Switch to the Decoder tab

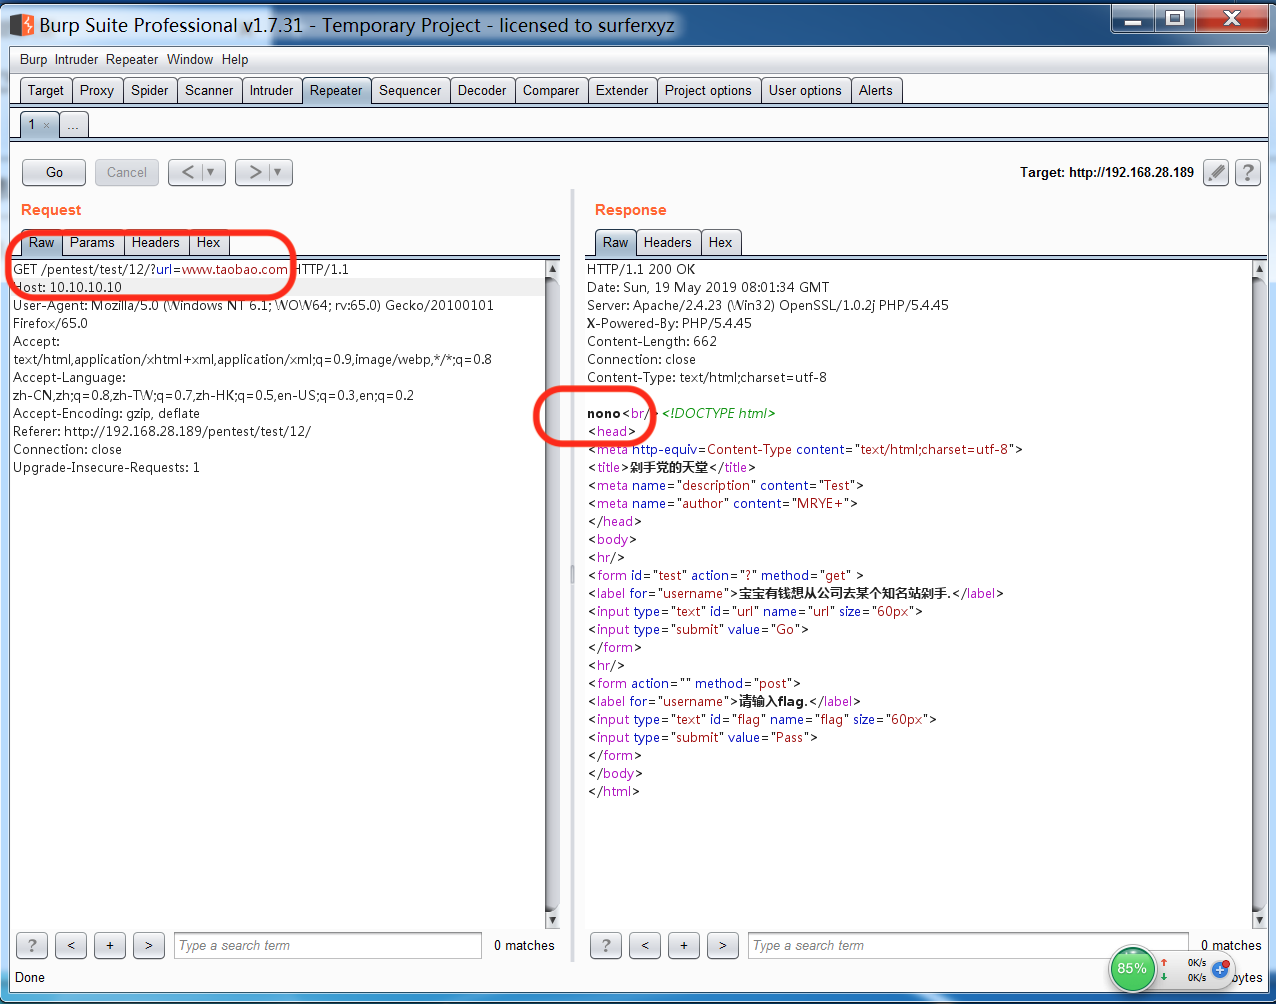coord(482,90)
